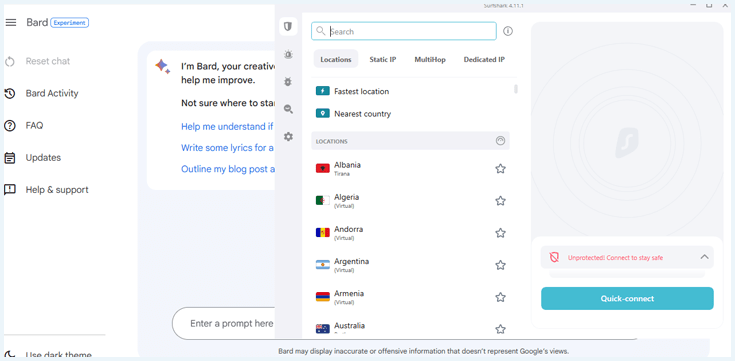Select the Algeria location name

346,197
